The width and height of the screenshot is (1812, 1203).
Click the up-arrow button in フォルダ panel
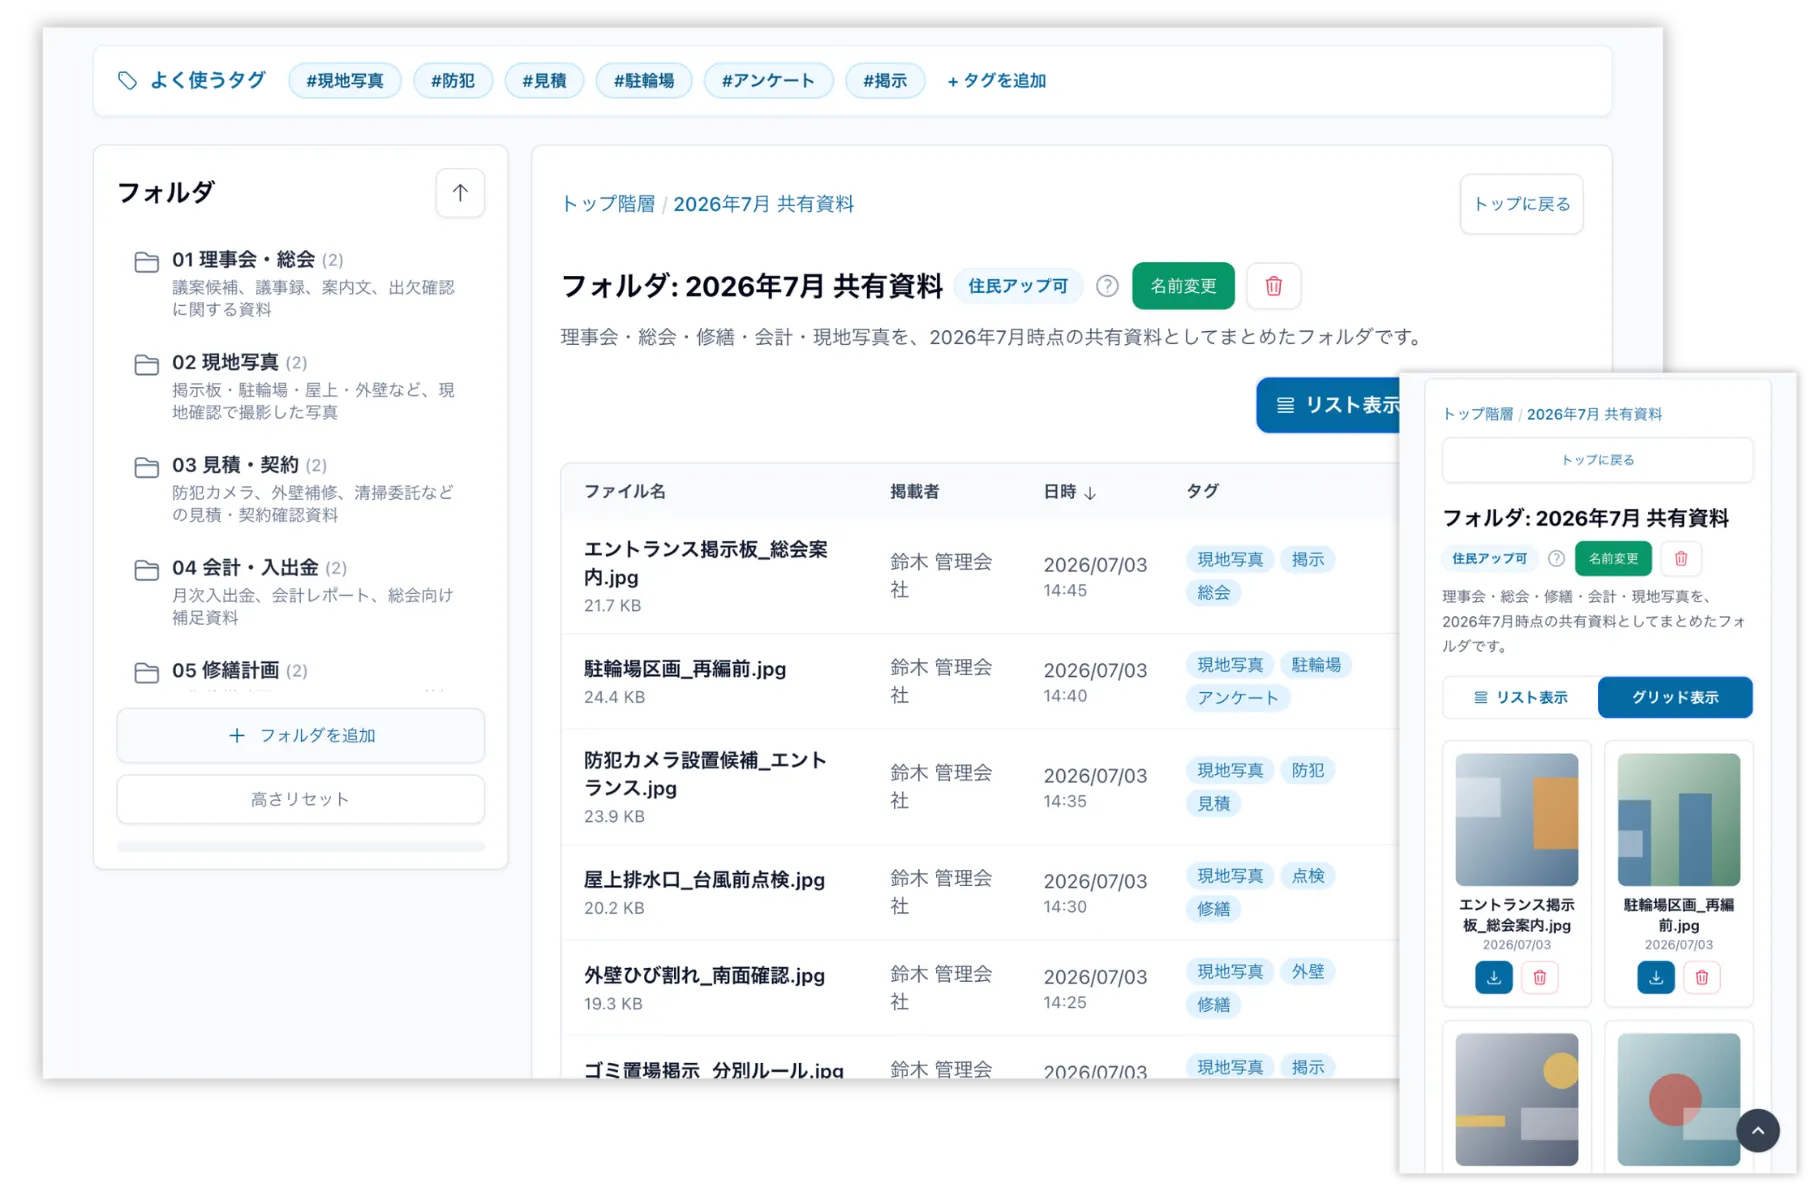point(460,193)
